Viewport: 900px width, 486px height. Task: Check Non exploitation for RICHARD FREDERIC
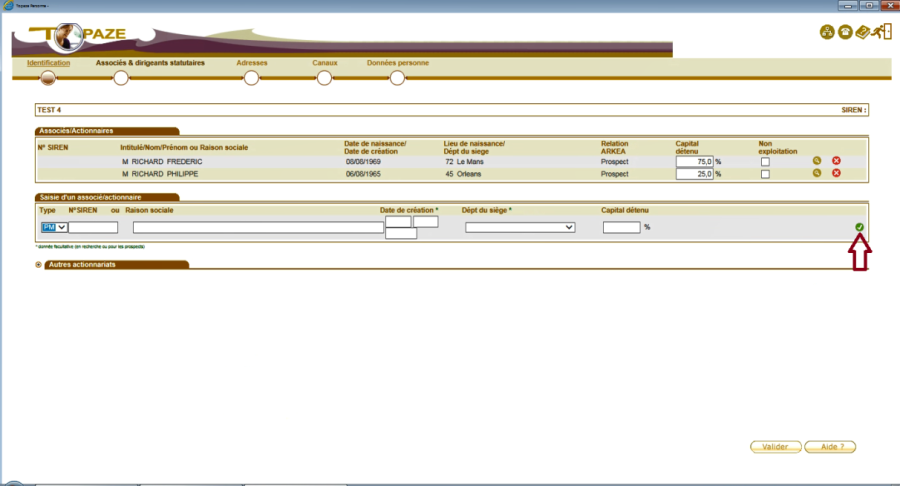click(x=765, y=161)
